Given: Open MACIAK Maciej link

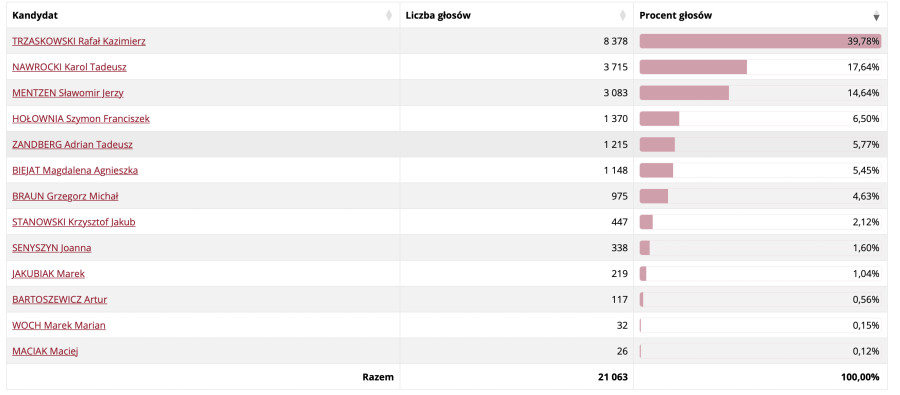Looking at the screenshot, I should (45, 351).
